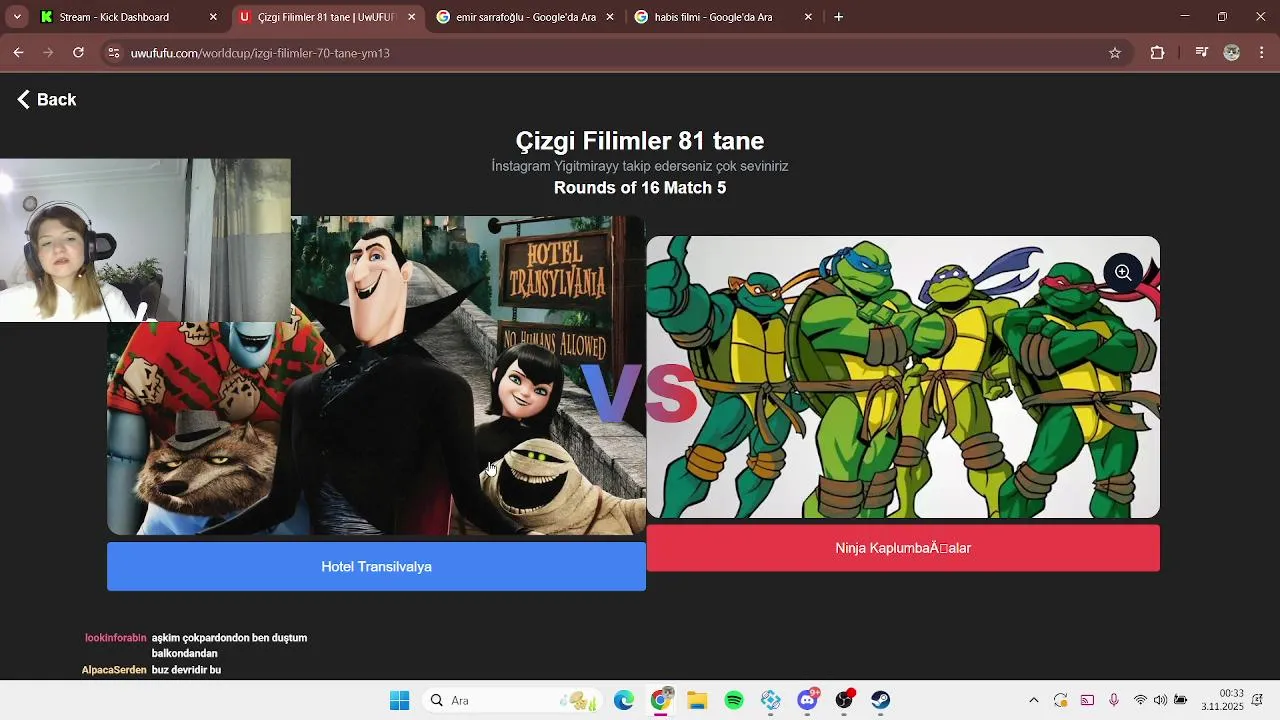Vote for Hotel Transilvalya button
This screenshot has height=720, width=1280.
click(376, 566)
